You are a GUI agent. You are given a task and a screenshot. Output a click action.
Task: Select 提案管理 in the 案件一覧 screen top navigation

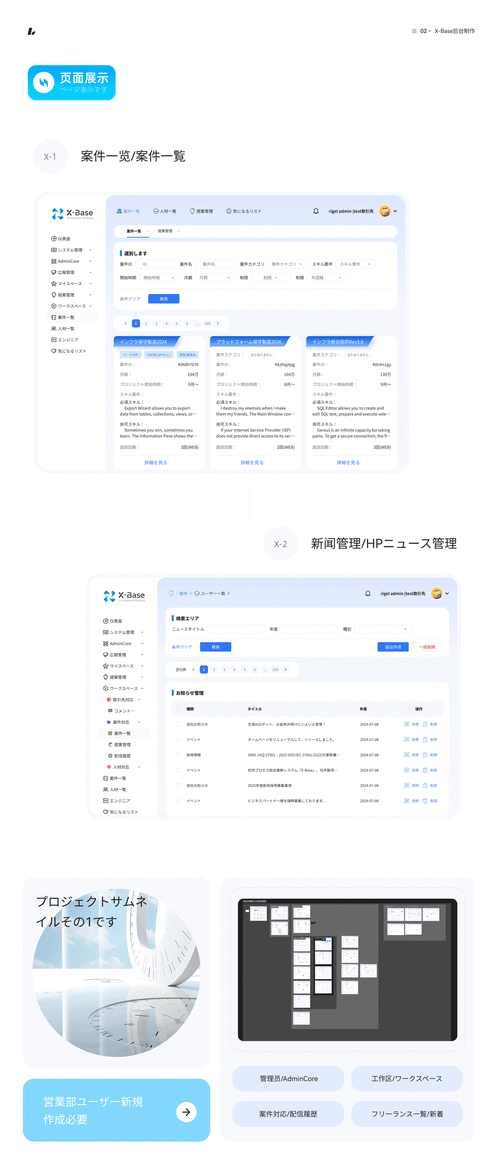(x=202, y=211)
